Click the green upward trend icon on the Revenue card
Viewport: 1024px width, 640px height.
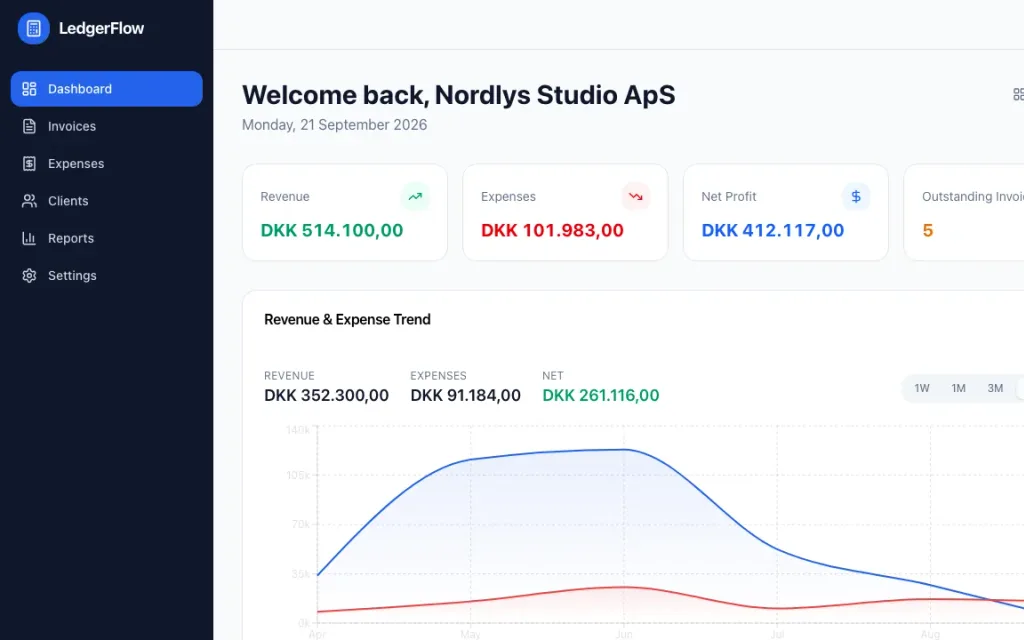pos(415,197)
